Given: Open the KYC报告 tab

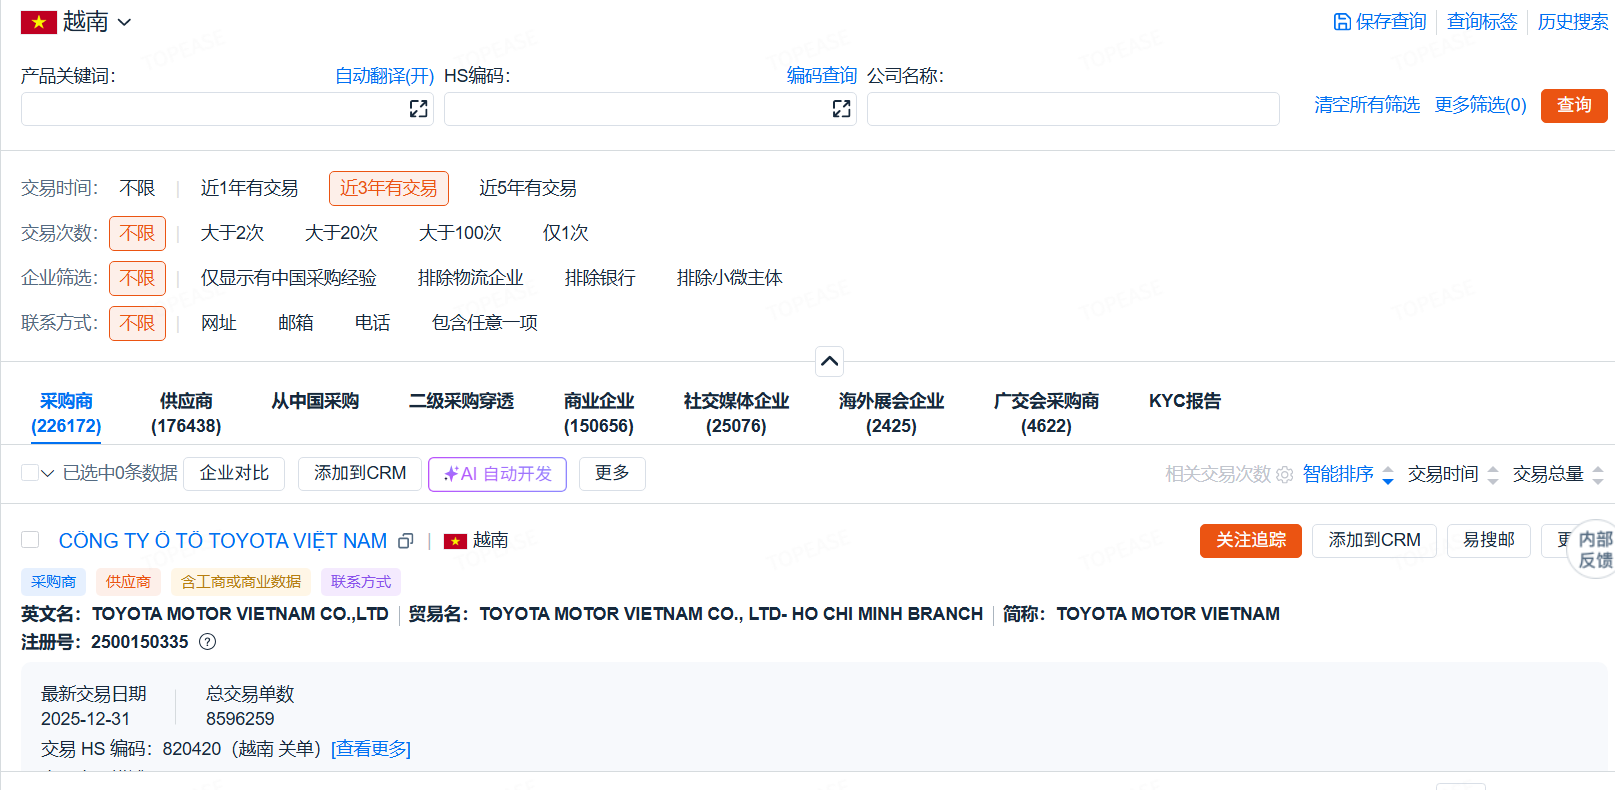Looking at the screenshot, I should click(x=1184, y=401).
